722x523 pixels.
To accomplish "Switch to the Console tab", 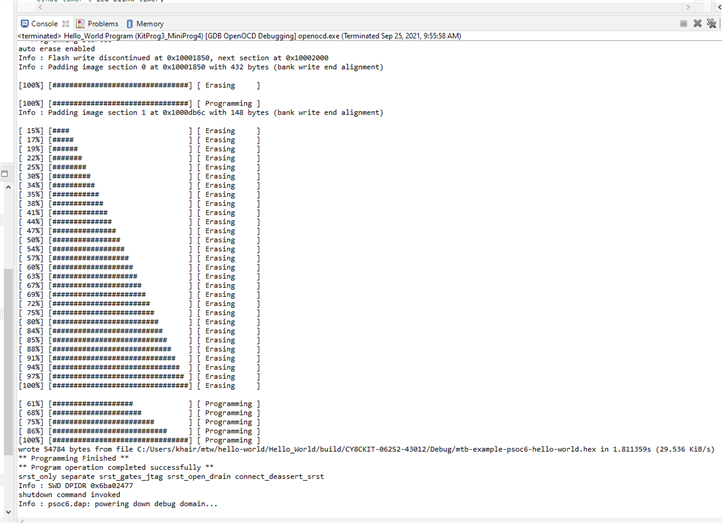I will click(x=44, y=23).
